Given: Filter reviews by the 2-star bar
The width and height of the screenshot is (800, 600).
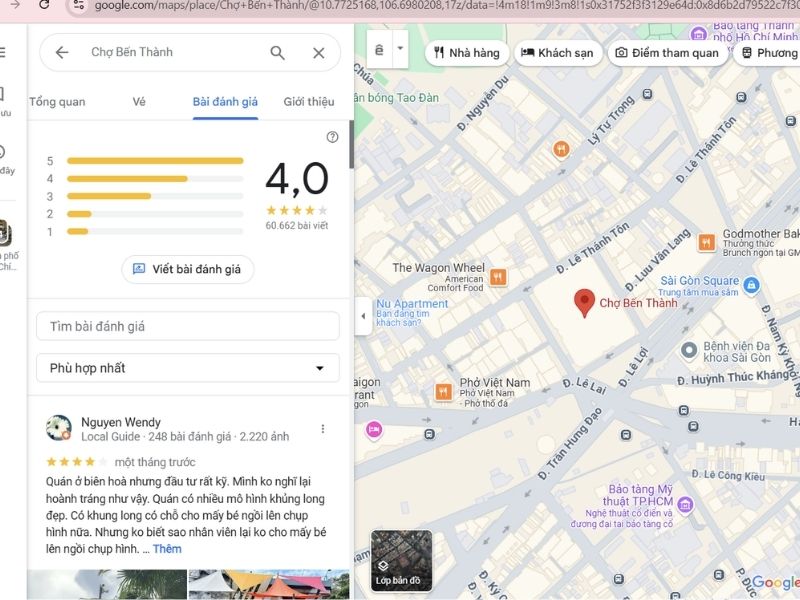Looking at the screenshot, I should point(155,214).
